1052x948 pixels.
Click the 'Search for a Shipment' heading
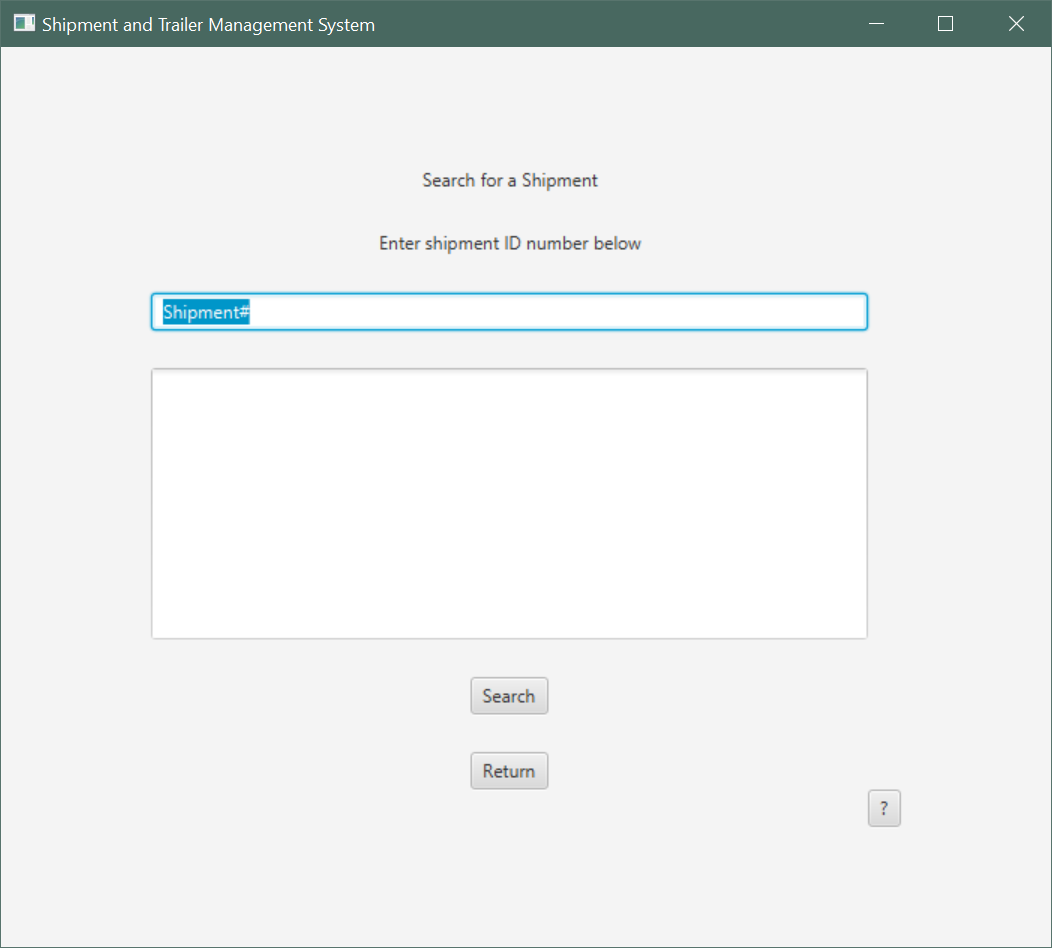point(509,180)
